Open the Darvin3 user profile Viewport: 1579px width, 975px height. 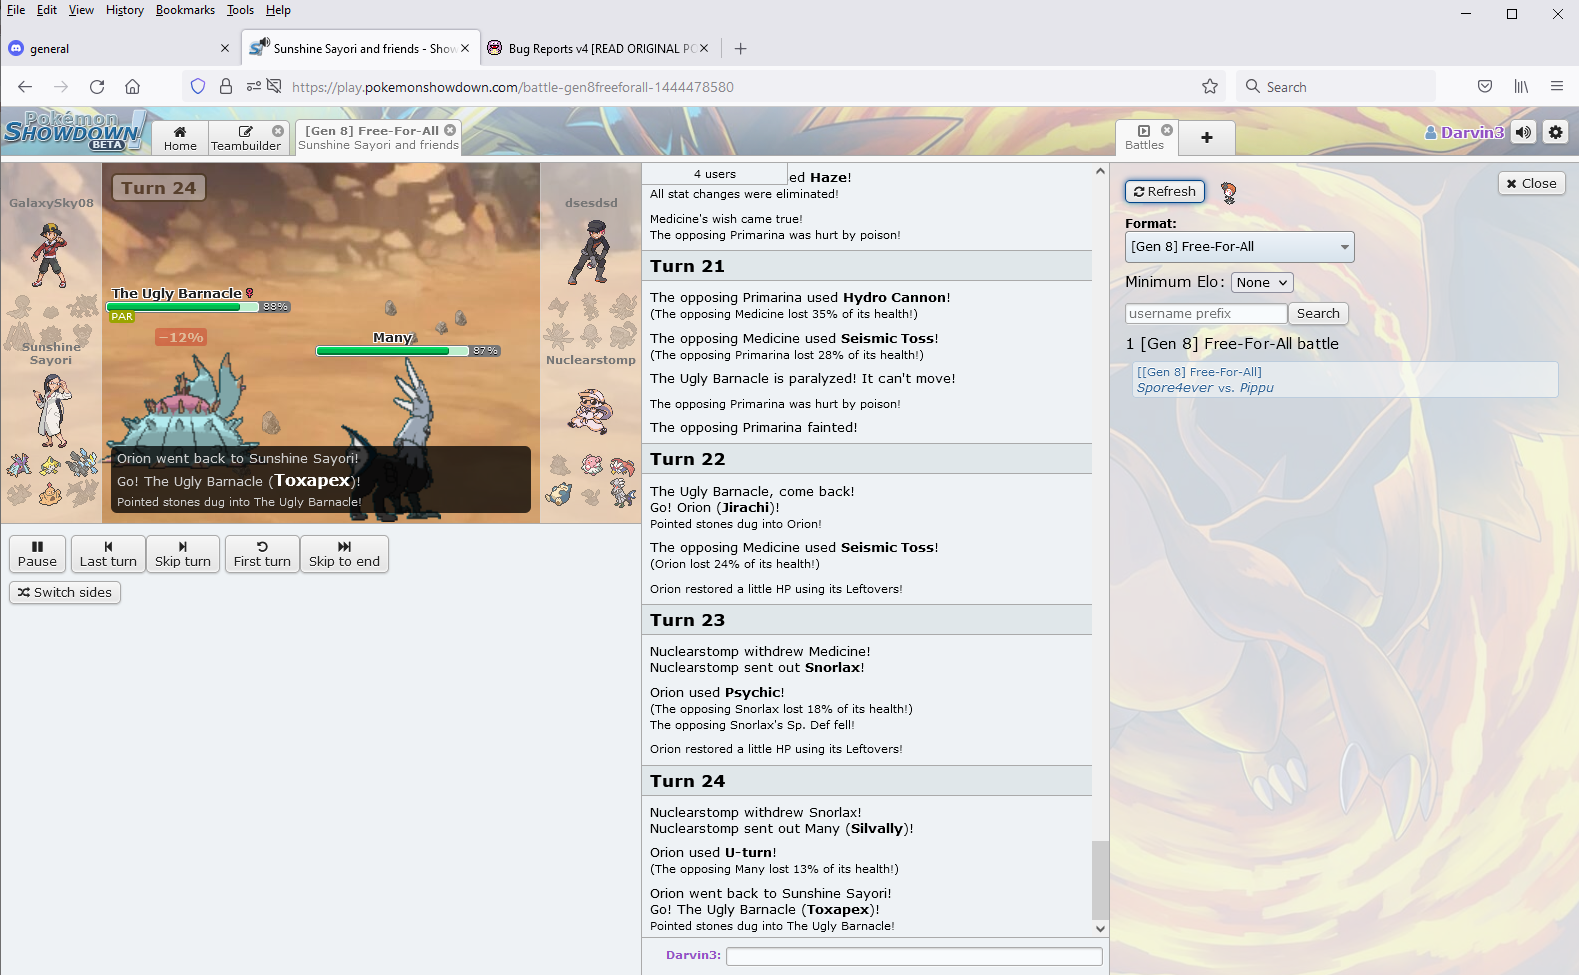(1464, 132)
